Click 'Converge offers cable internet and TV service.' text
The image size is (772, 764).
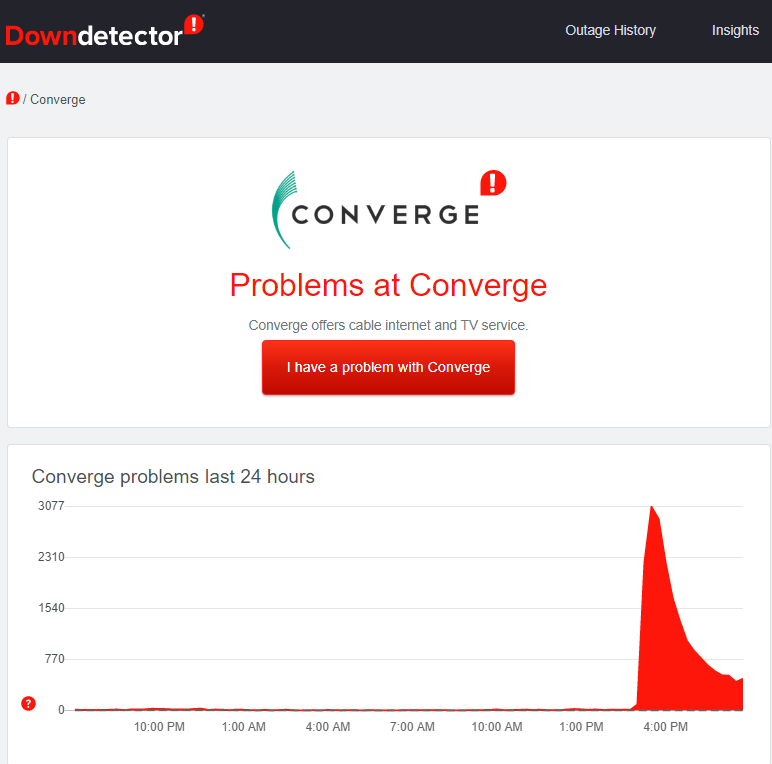click(388, 325)
